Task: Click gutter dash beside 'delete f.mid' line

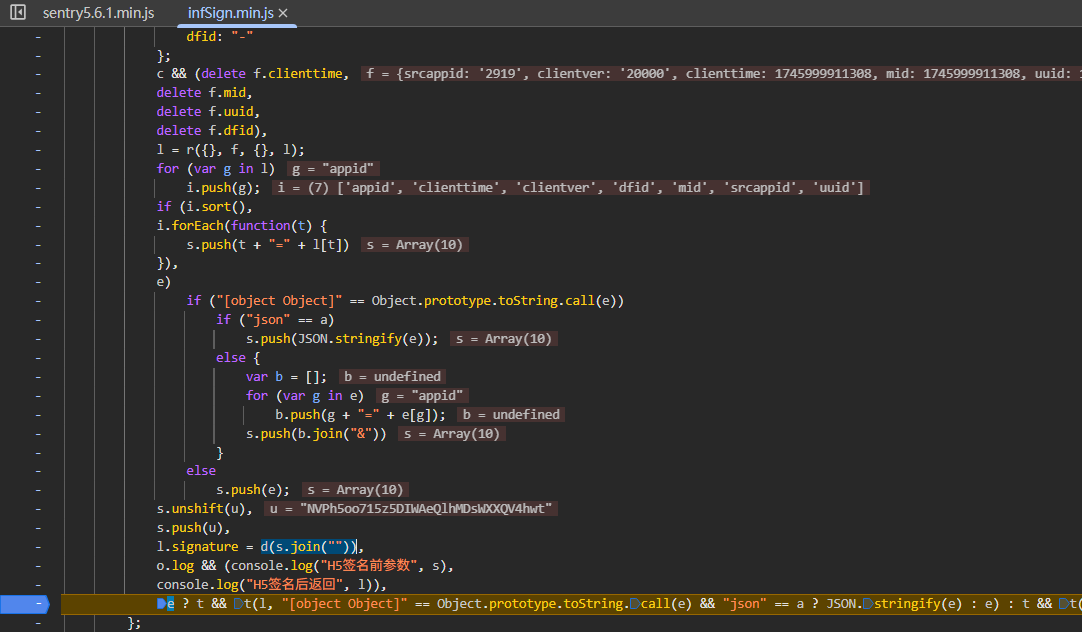Action: click(39, 93)
